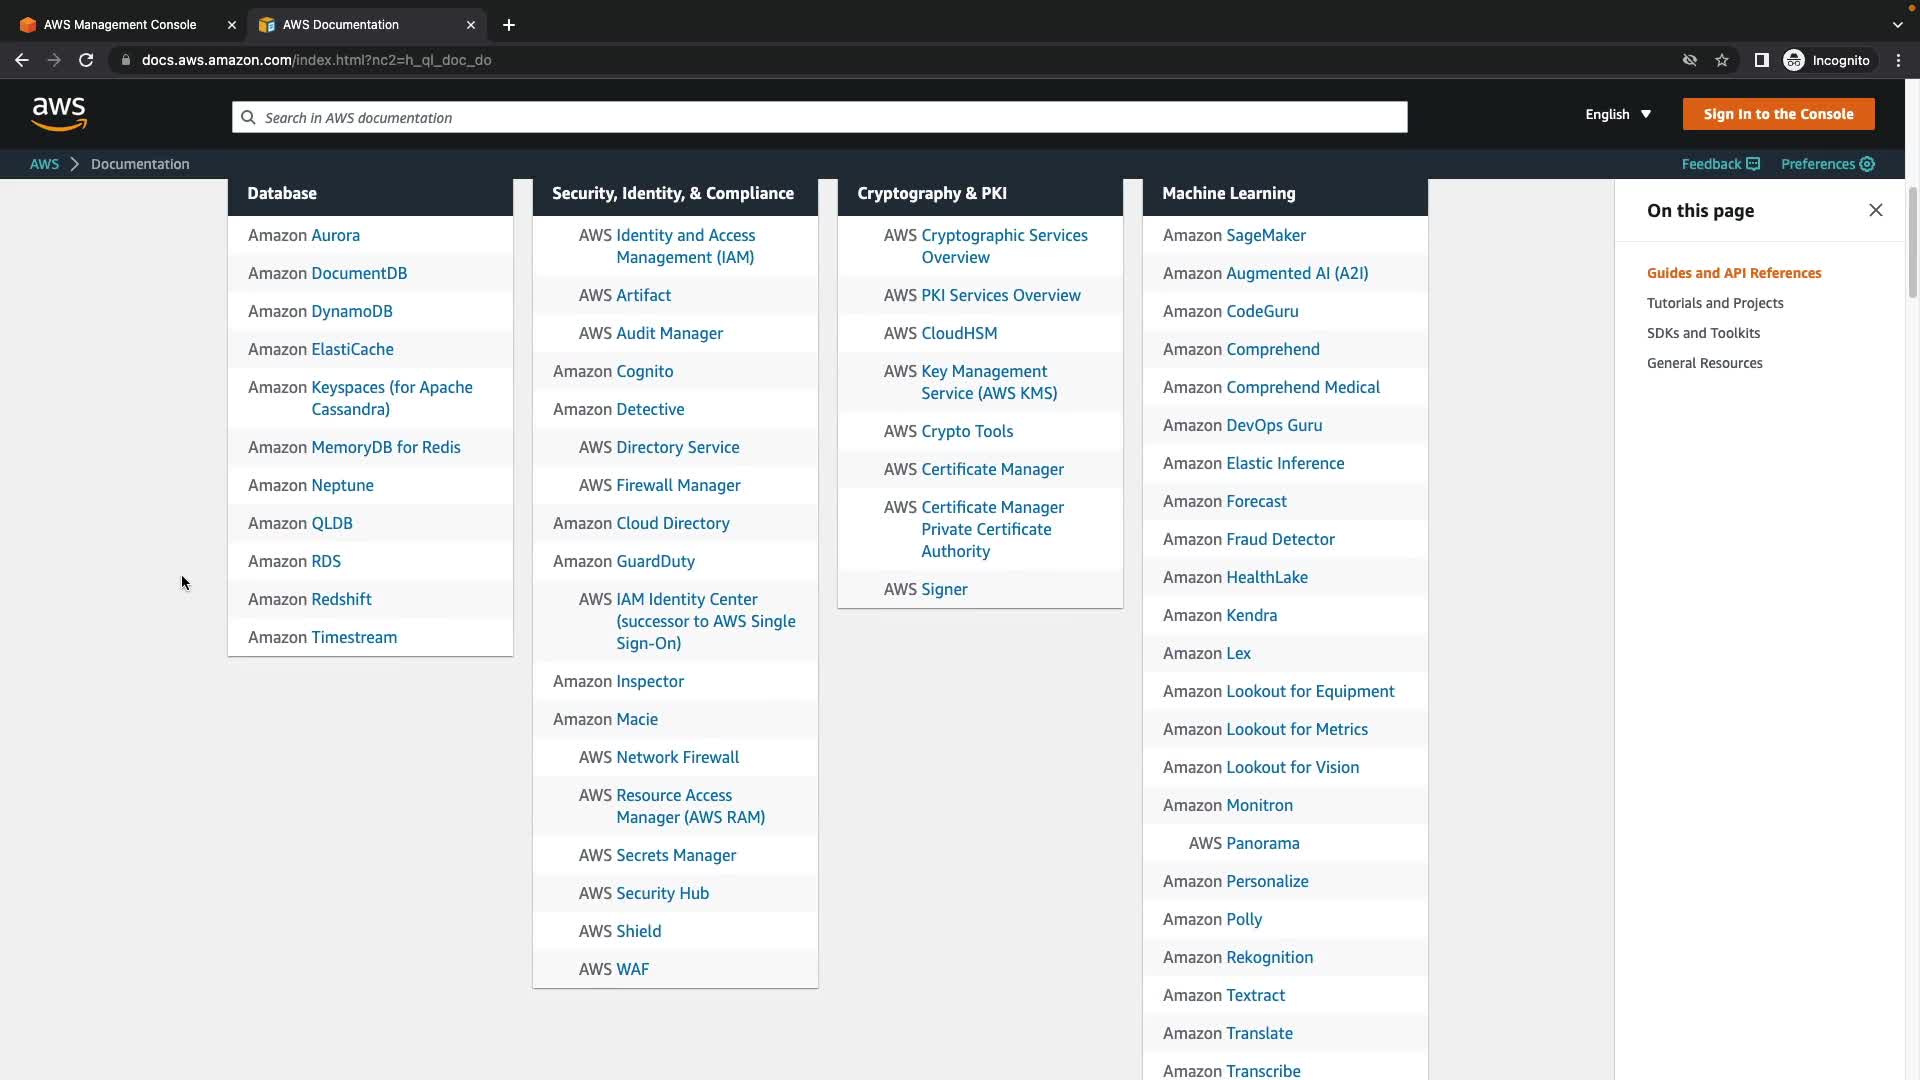Expand the tab search chevron at the top right

[x=1897, y=25]
